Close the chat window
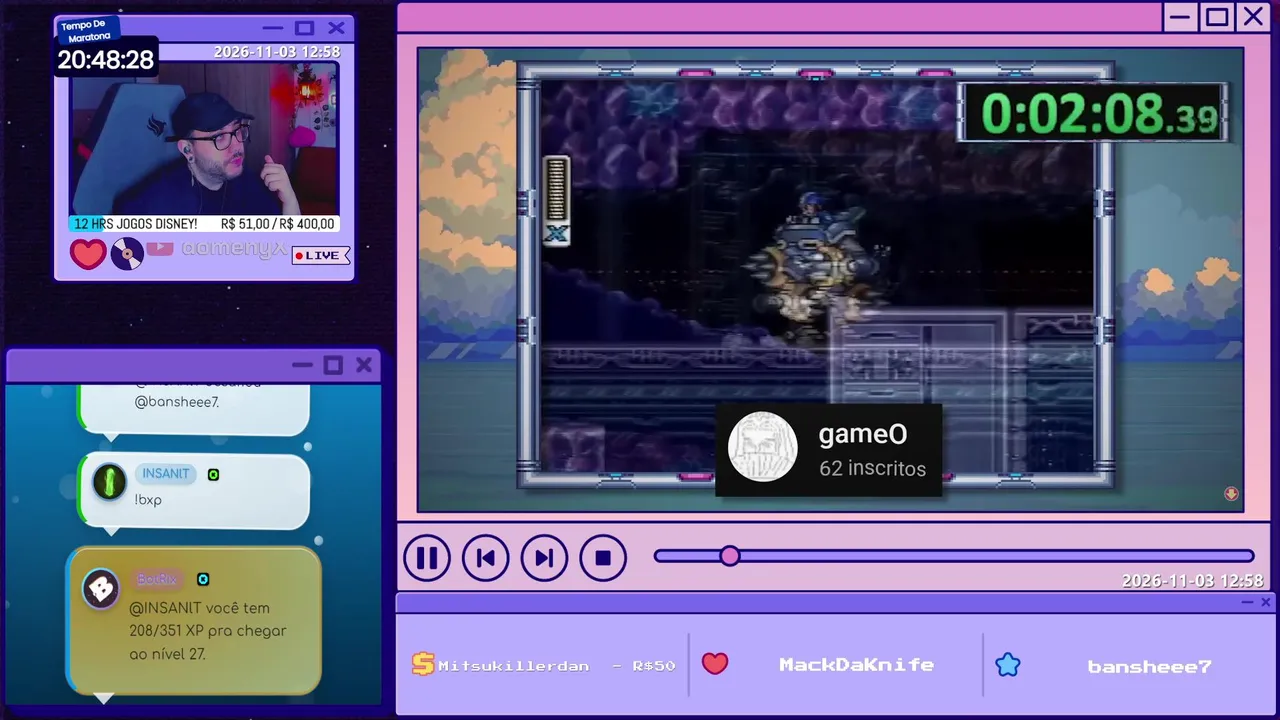Image resolution: width=1280 pixels, height=720 pixels. [364, 365]
